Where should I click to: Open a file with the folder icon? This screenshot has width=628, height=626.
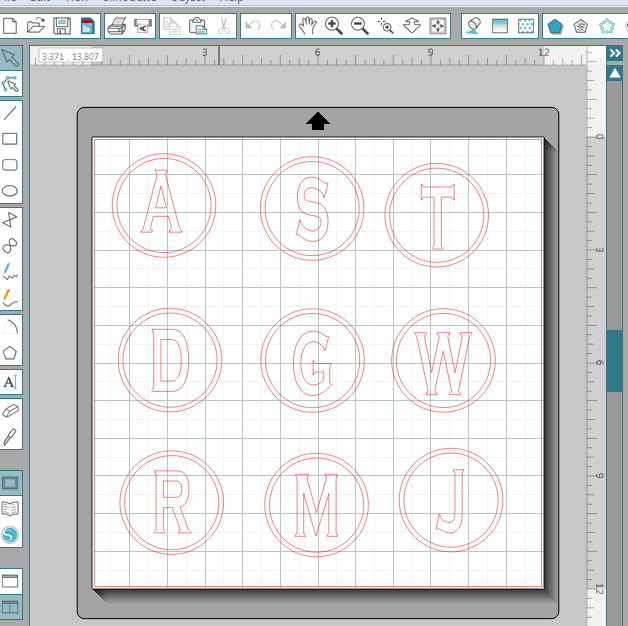[x=36, y=26]
